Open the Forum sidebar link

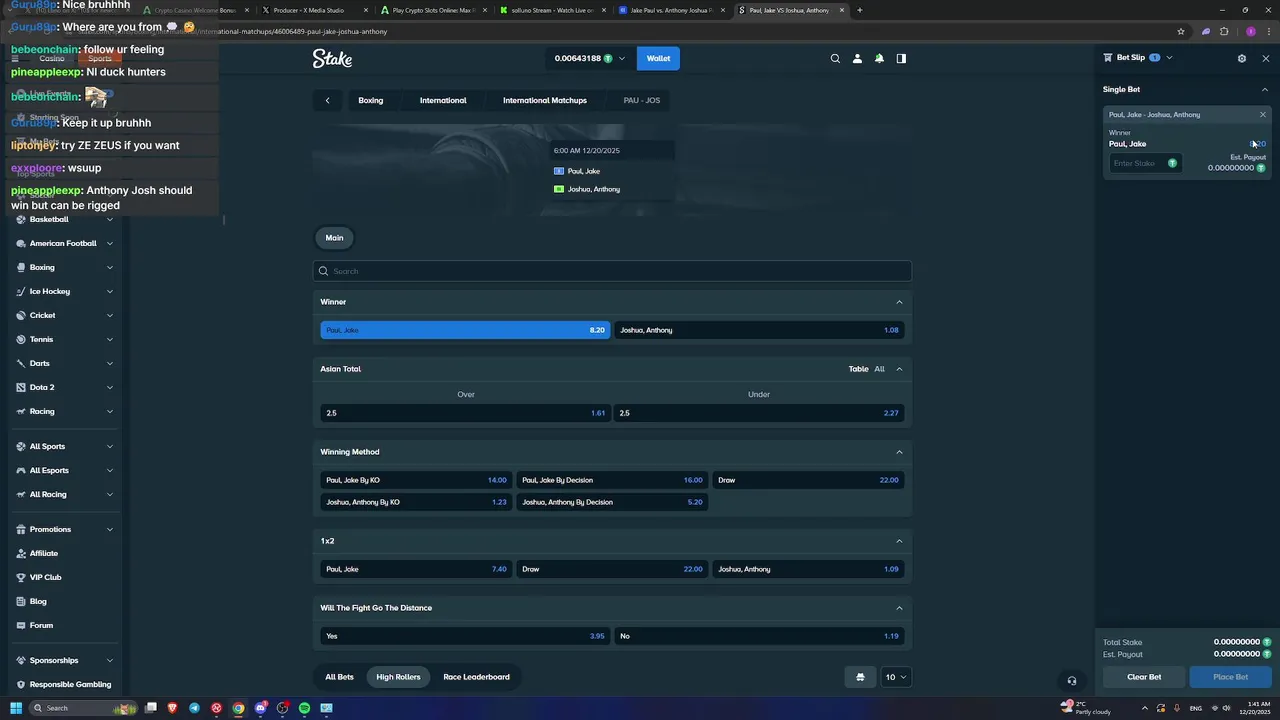pos(41,625)
